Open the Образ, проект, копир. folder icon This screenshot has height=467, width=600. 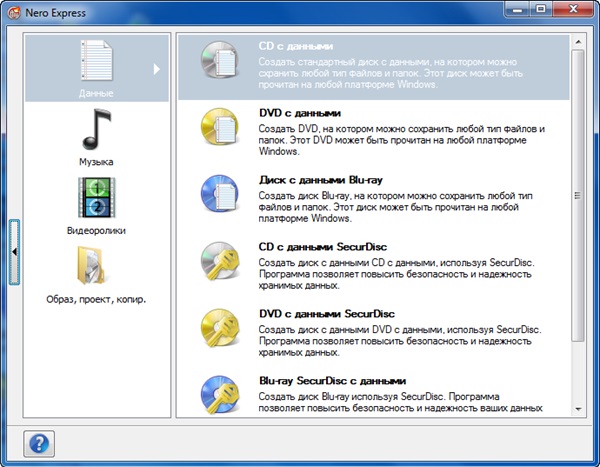92,266
